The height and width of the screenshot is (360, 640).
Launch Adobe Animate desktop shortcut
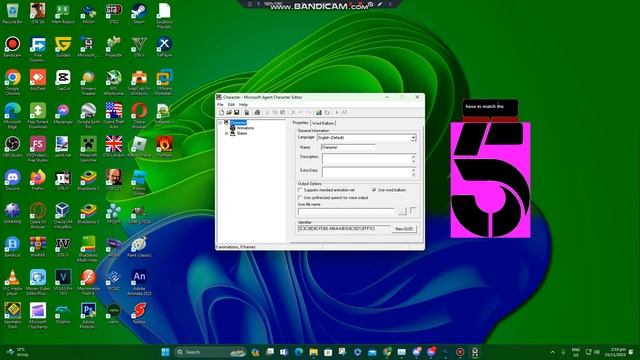139,282
